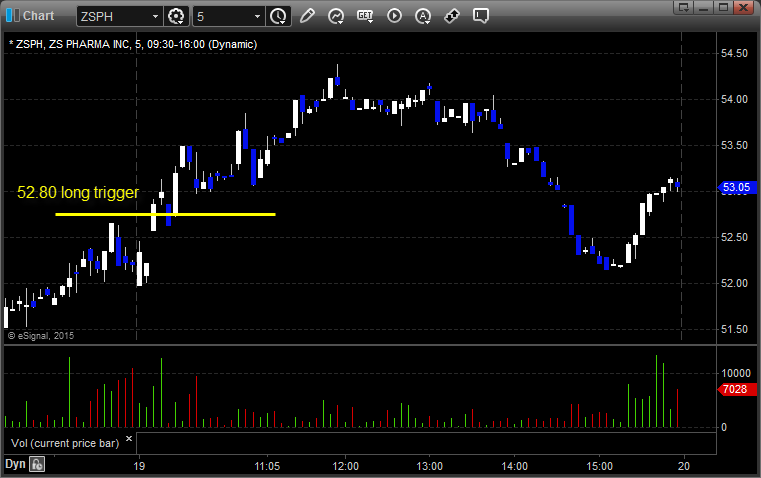This screenshot has width=761, height=478.
Task: Click the 12:00 time axis label
Action: pos(346,466)
